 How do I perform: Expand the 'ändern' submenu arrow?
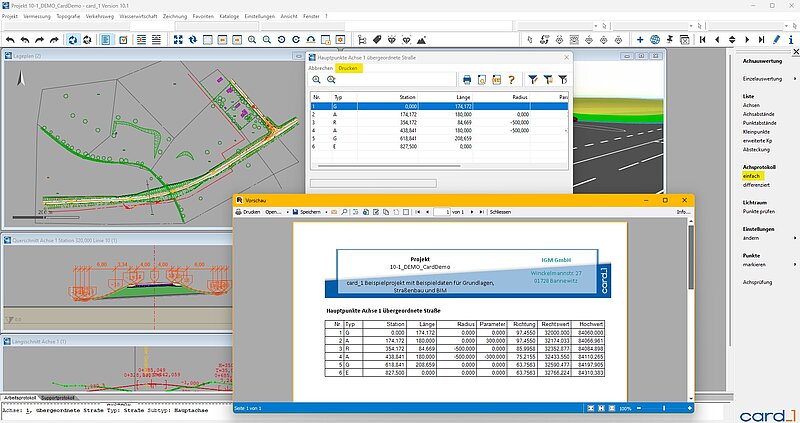(795, 238)
